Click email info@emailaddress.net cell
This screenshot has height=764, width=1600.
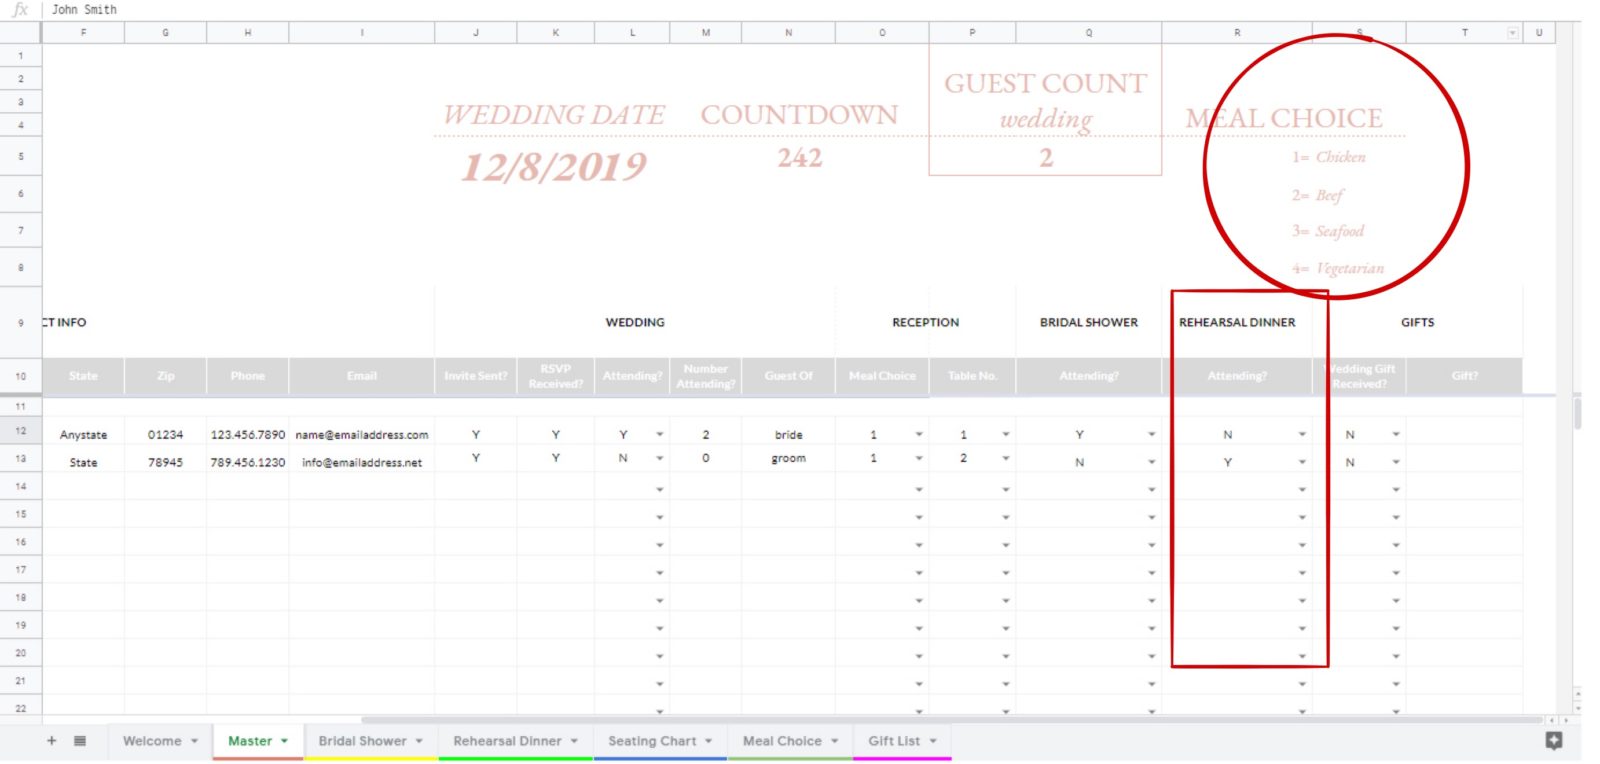click(362, 462)
